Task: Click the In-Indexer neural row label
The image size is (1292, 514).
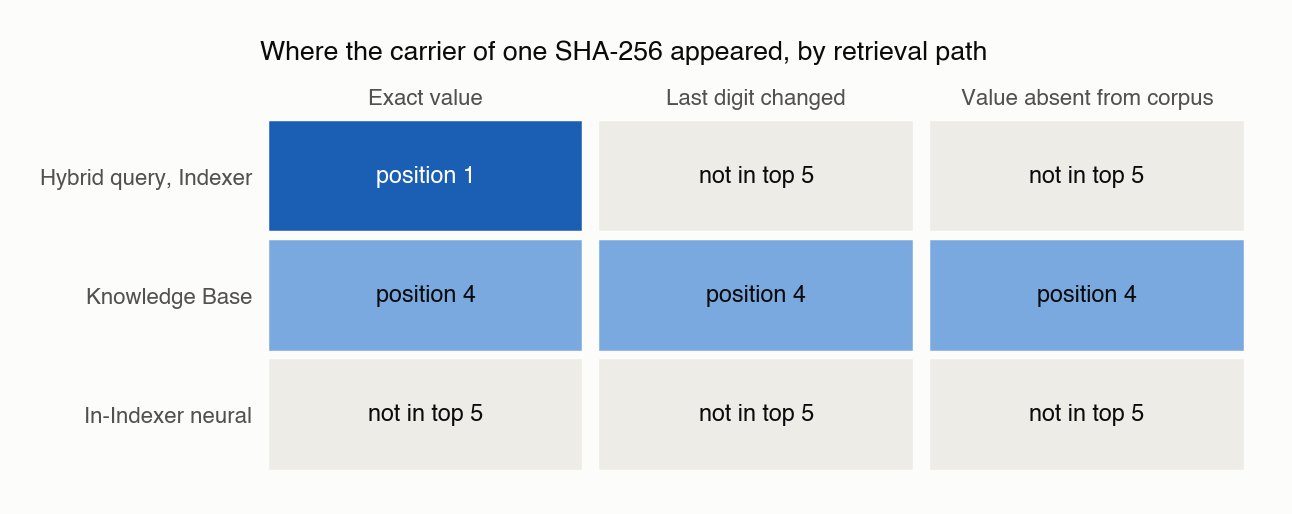Action: (168, 416)
